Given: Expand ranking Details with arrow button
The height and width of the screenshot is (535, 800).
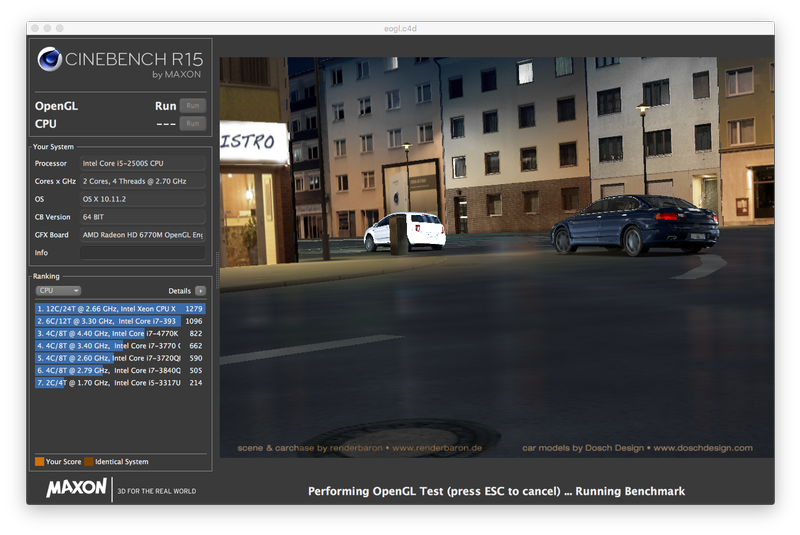Looking at the screenshot, I should click(200, 291).
